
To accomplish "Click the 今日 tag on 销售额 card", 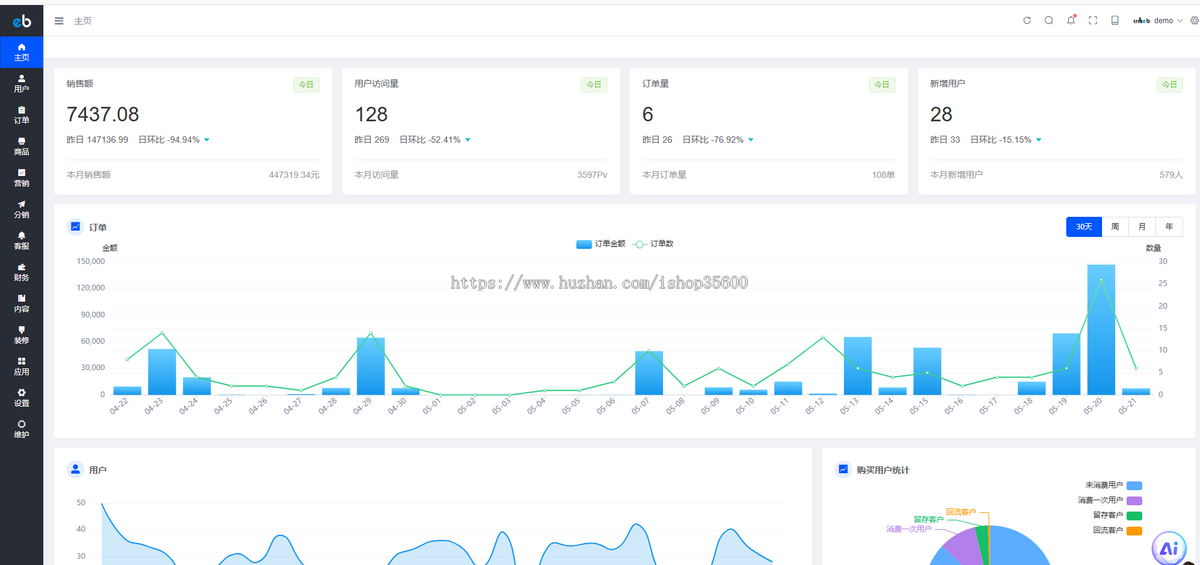I will tap(306, 85).
